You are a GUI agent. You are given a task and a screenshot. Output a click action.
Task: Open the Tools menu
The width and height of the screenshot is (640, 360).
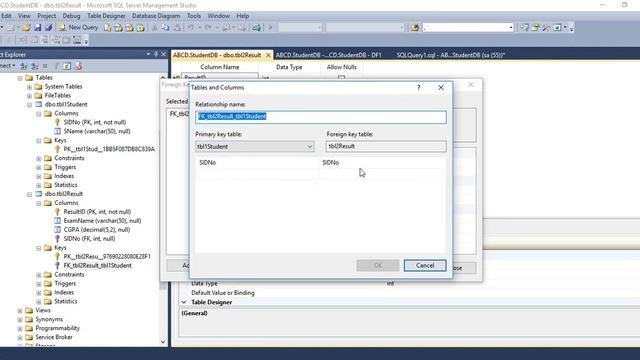click(194, 16)
